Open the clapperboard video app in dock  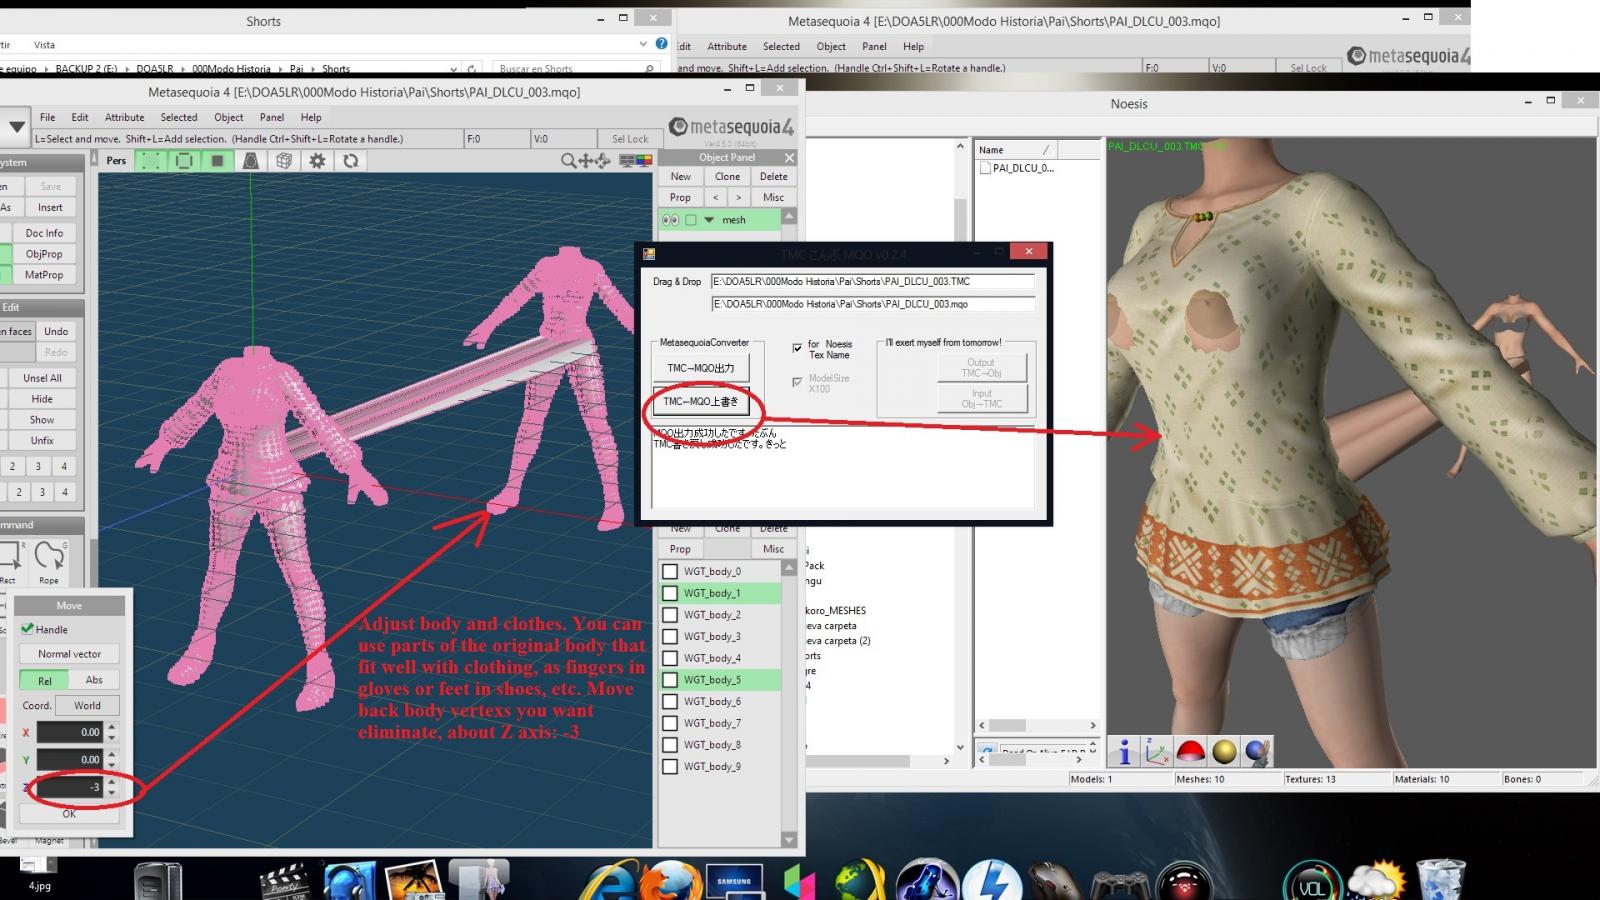(x=284, y=882)
